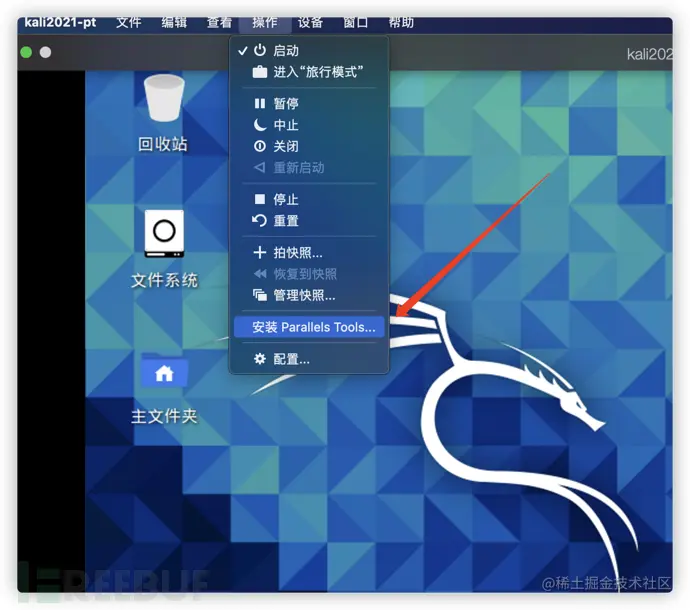Image resolution: width=690 pixels, height=610 pixels.
Task: Click the square stop icon
Action: click(x=260, y=199)
